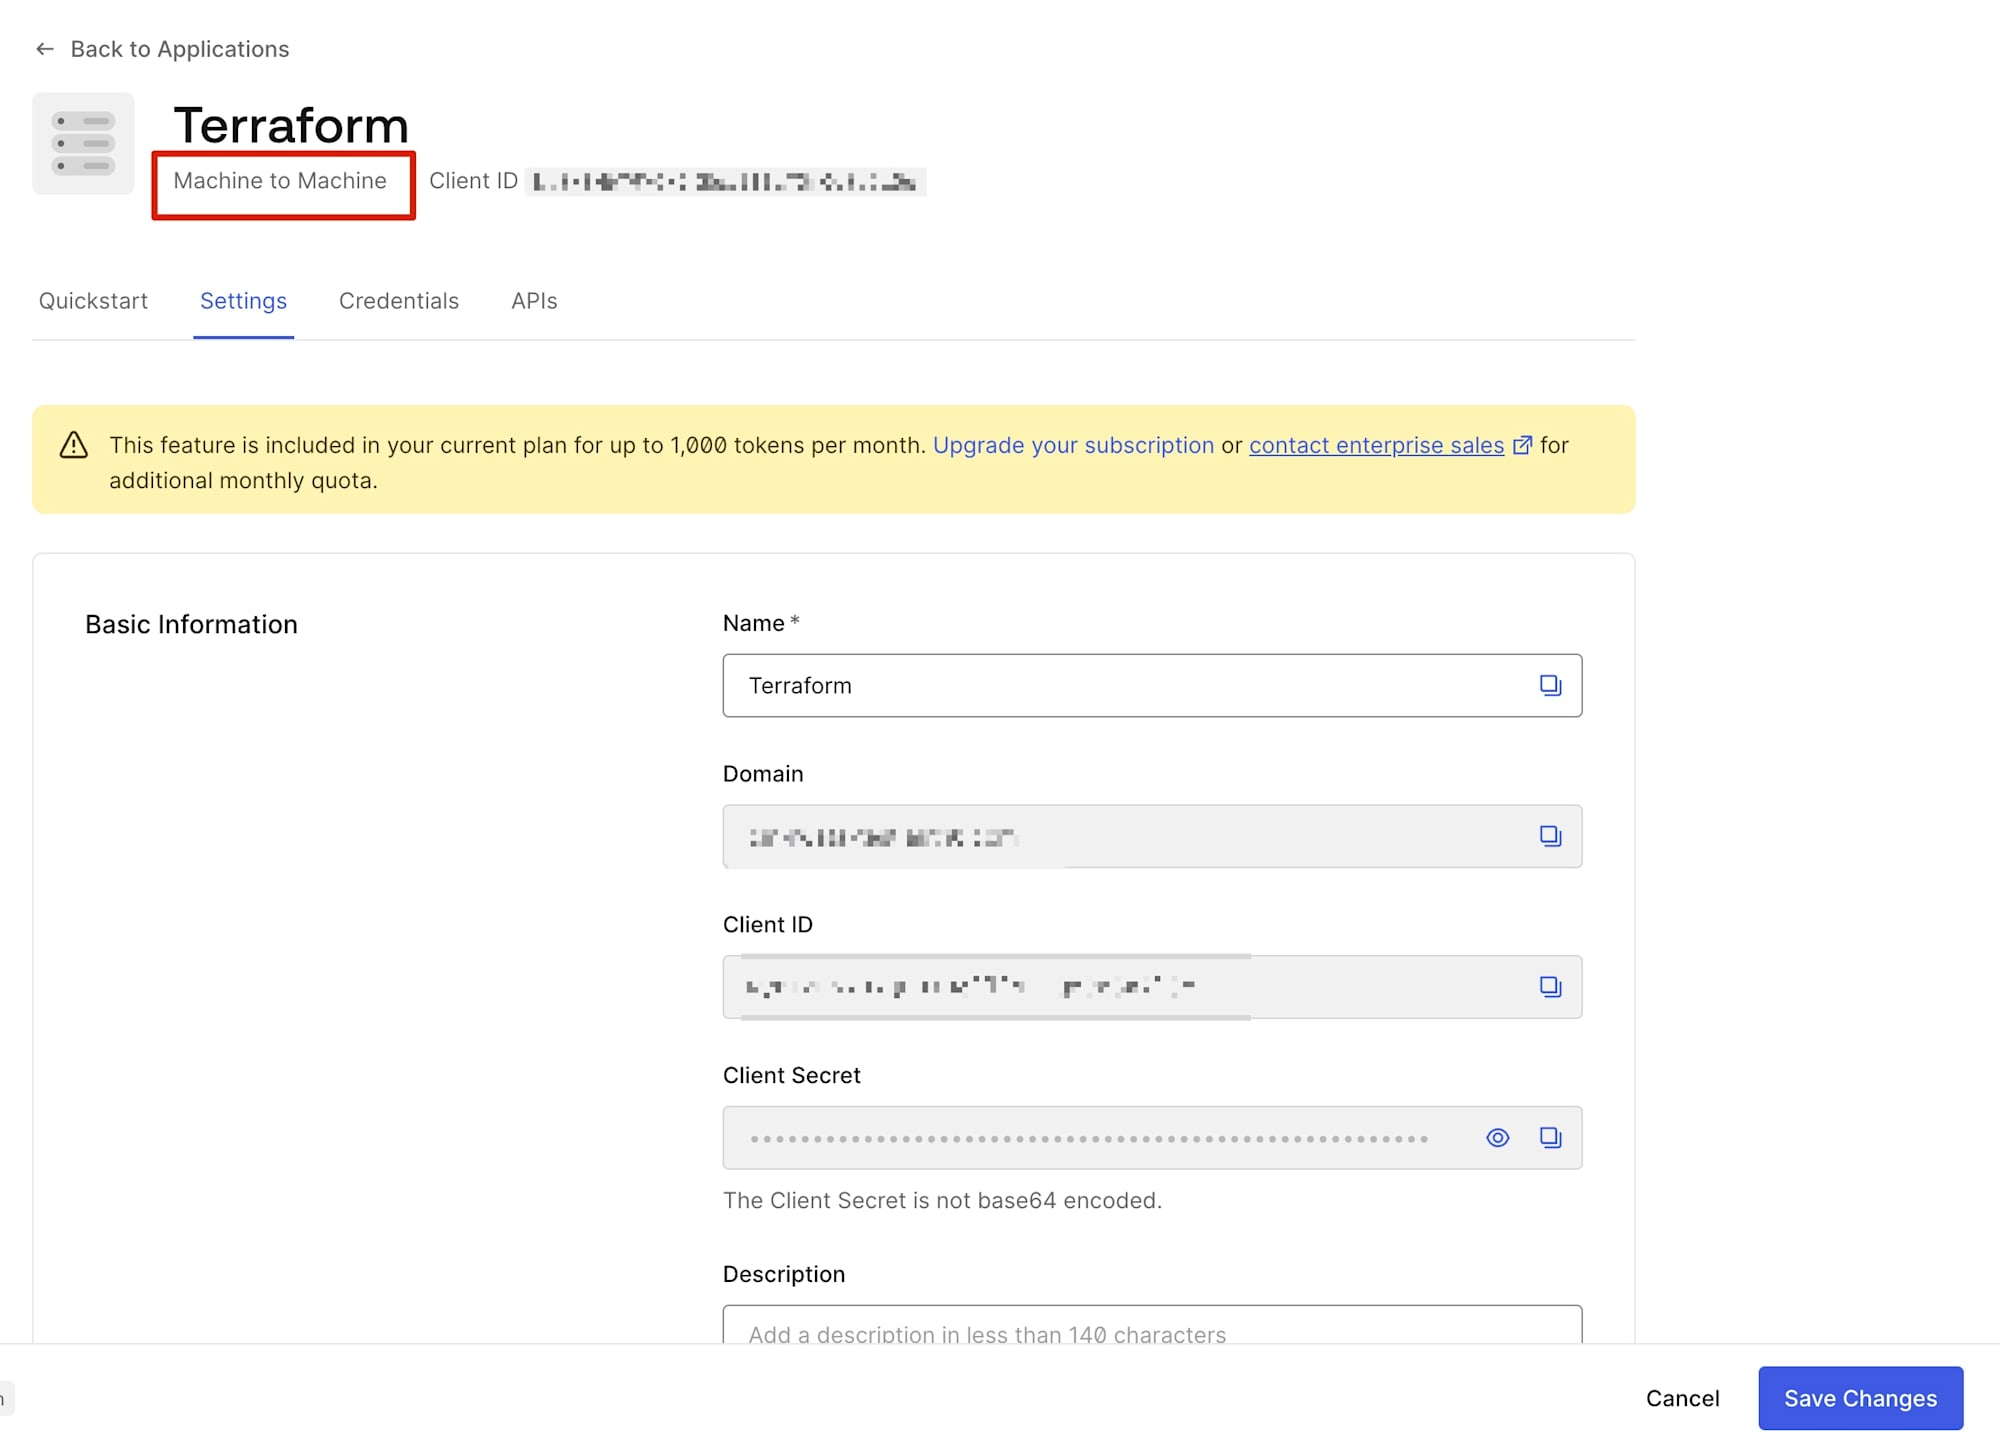Viewport: 2000px width, 1432px height.
Task: Copy the Domain field value
Action: [x=1550, y=836]
